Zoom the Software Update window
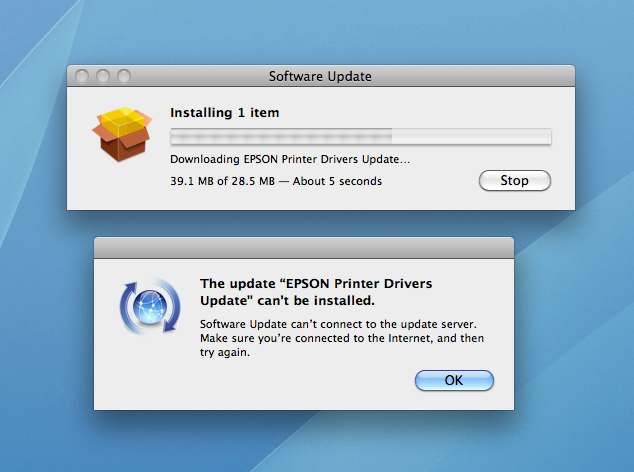This screenshot has height=472, width=634. pyautogui.click(x=124, y=76)
